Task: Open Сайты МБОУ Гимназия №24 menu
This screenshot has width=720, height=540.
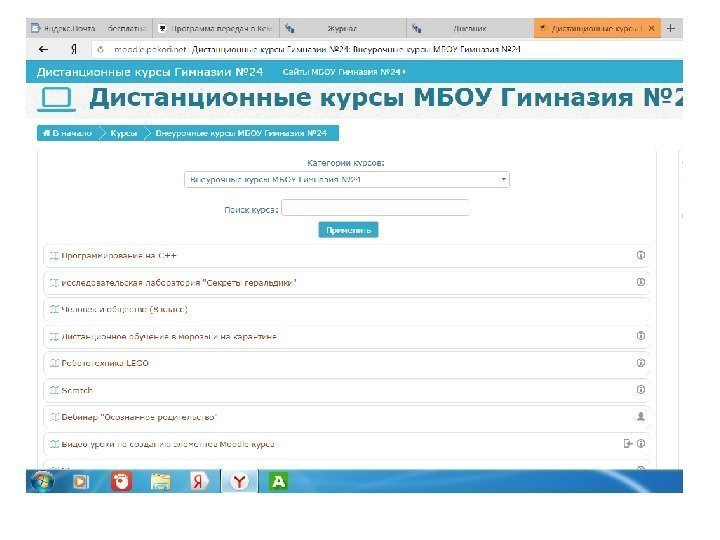Action: tap(344, 72)
